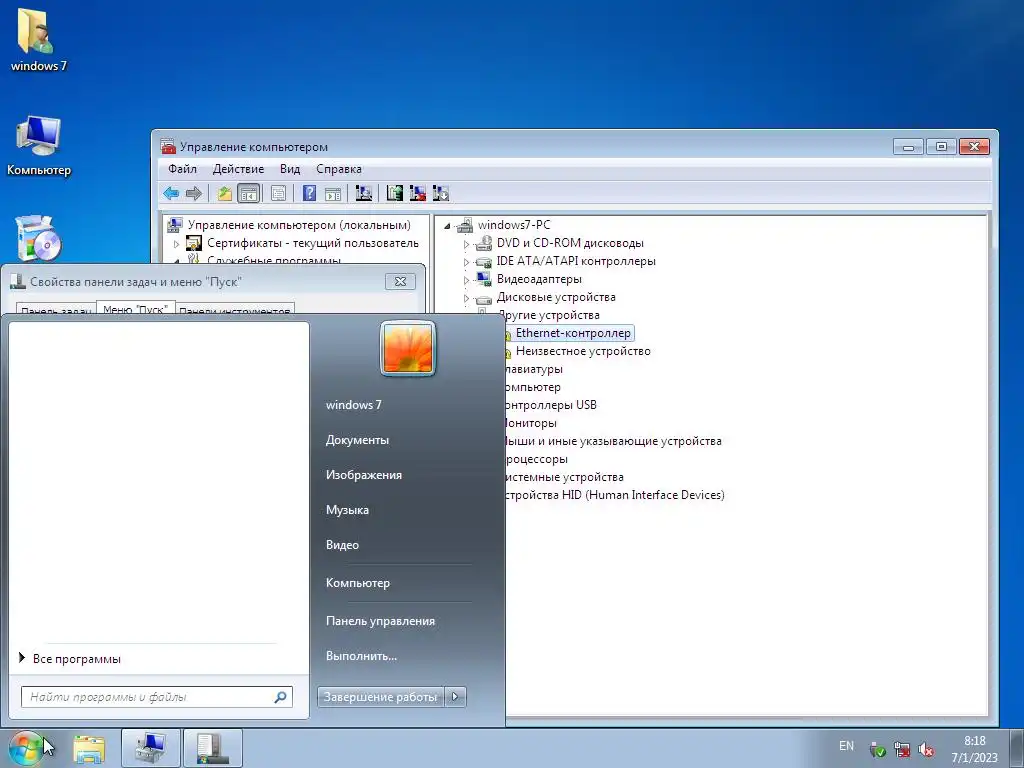
Task: Open the Файл menu
Action: point(182,169)
